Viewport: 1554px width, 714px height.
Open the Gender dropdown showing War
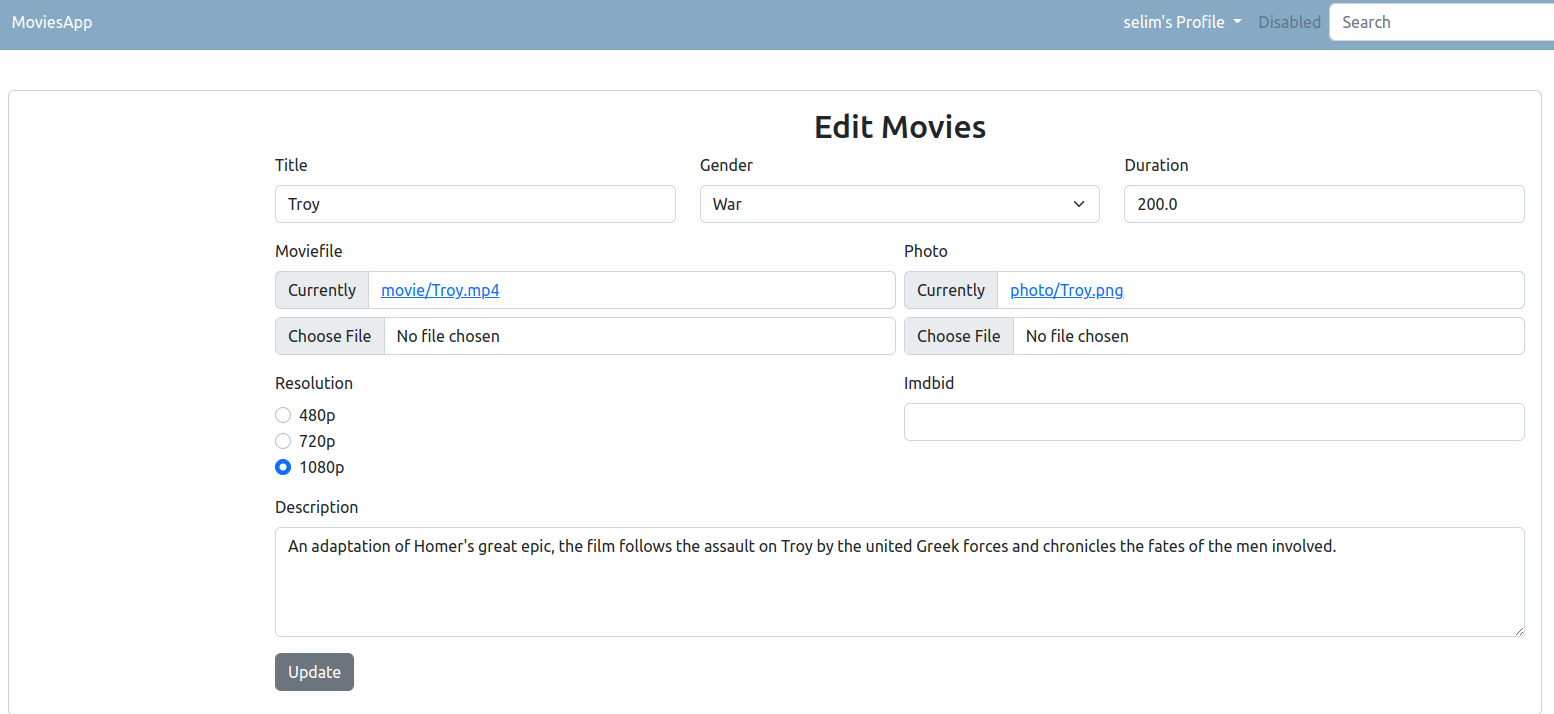[899, 204]
